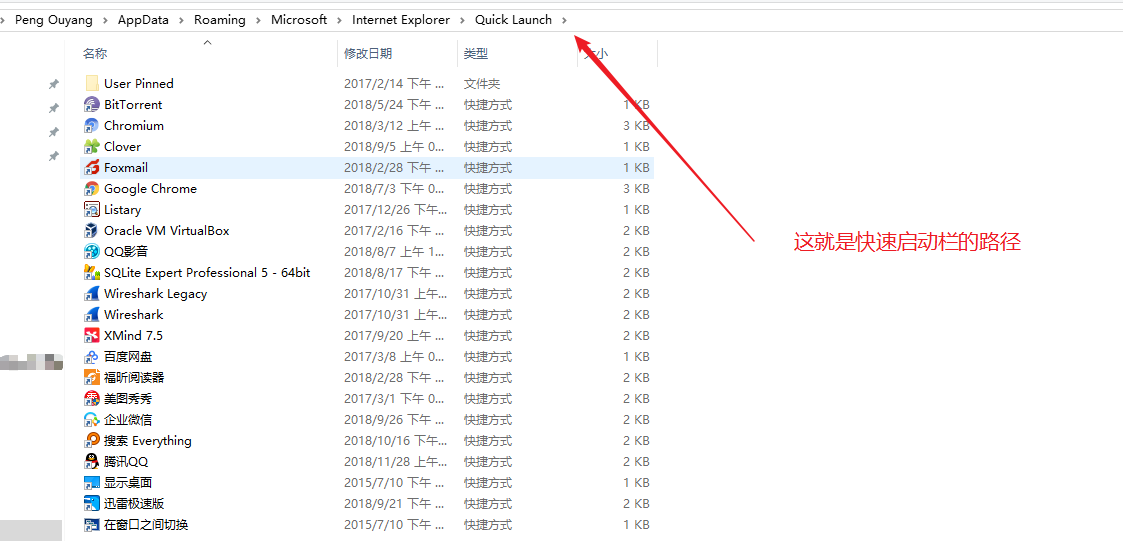Click the 3 KB size of Google Chrome

pos(636,188)
